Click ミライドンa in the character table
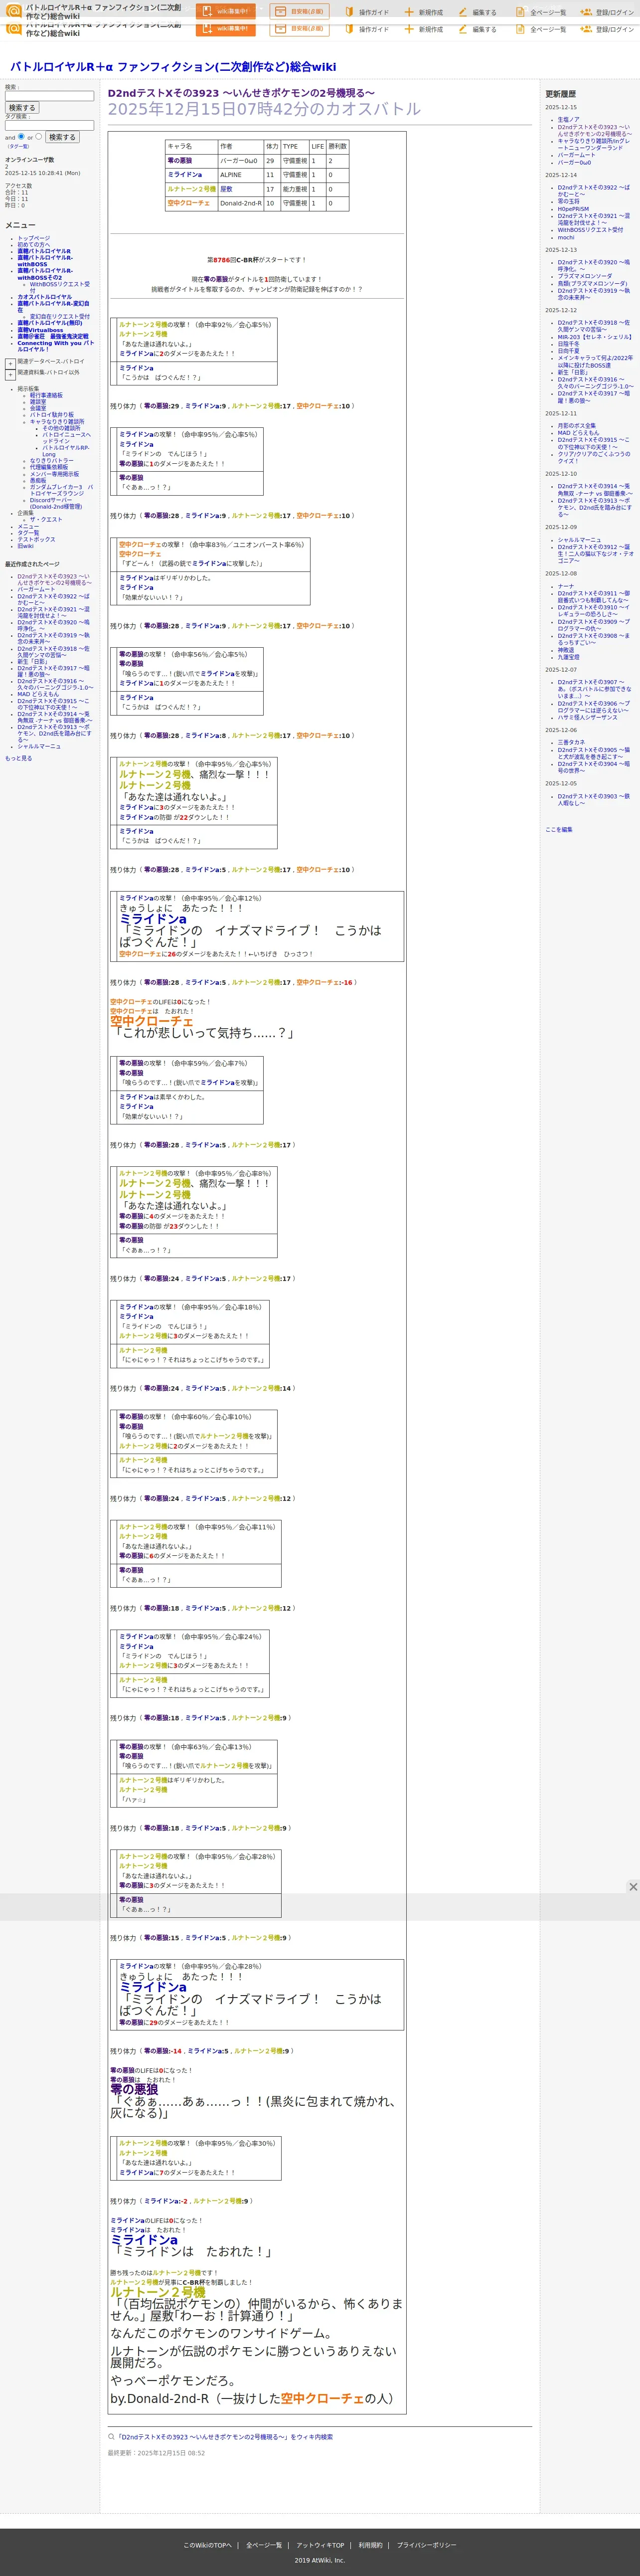Viewport: 640px width, 2576px height. point(184,175)
